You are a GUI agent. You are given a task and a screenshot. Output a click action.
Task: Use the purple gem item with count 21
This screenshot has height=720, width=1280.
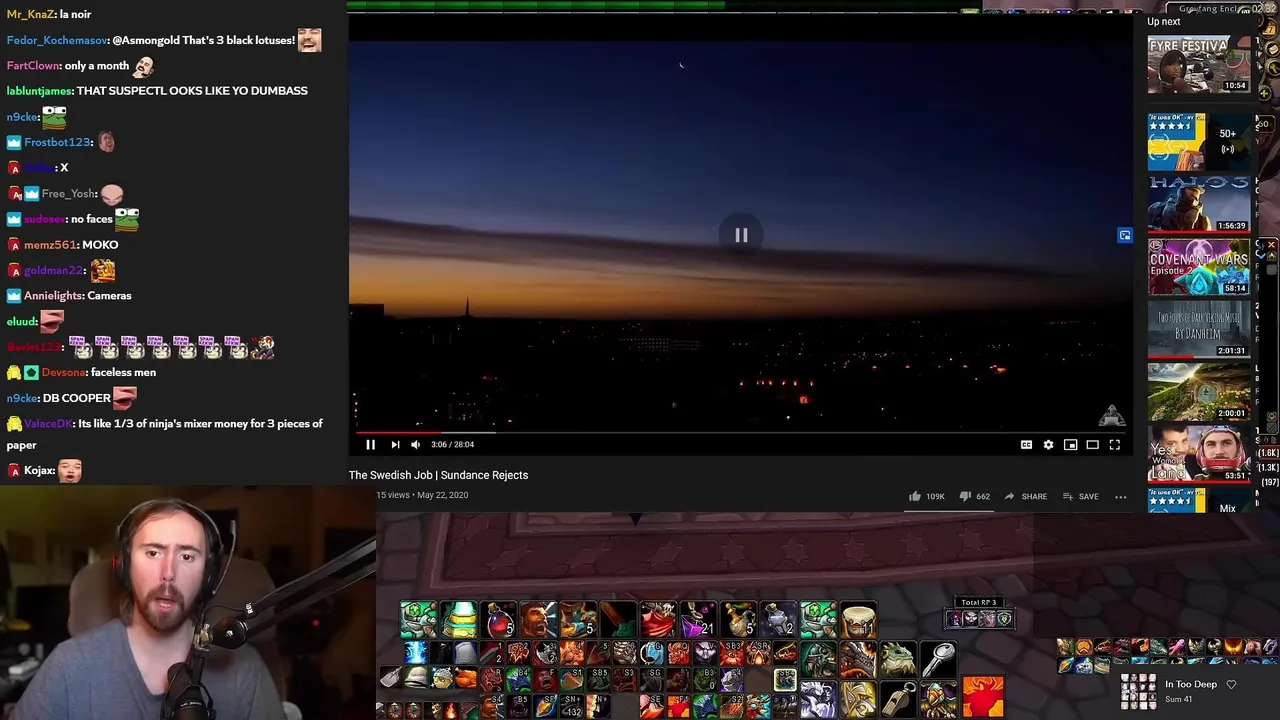(698, 620)
